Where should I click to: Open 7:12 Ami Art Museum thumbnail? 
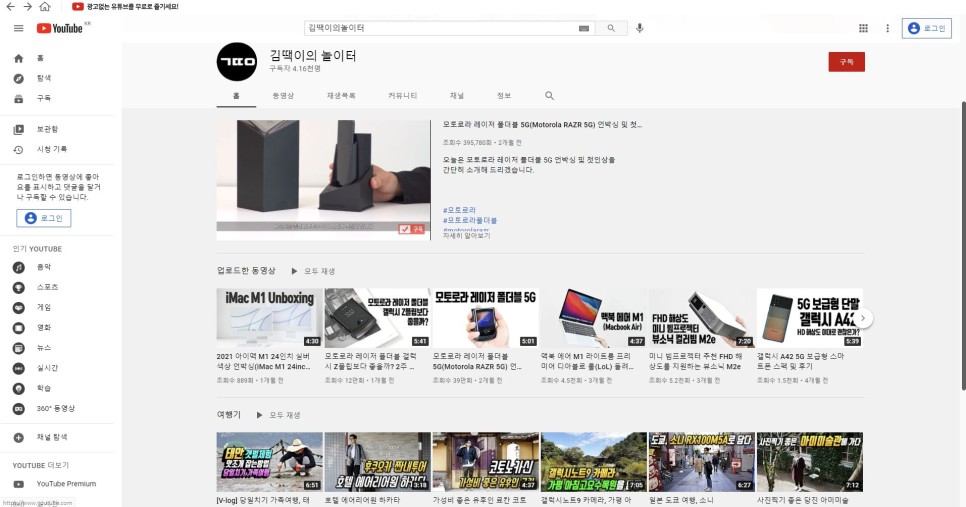[x=810, y=462]
